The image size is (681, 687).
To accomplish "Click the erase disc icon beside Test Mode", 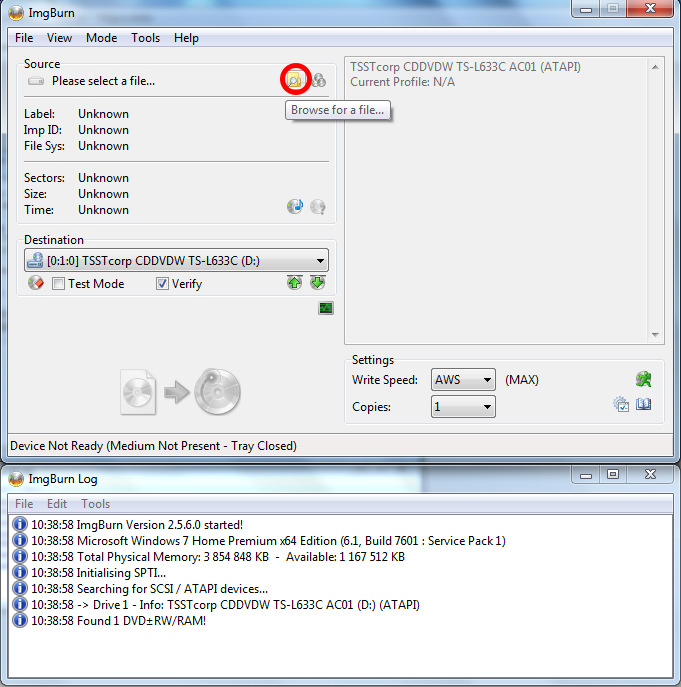I will pyautogui.click(x=35, y=283).
